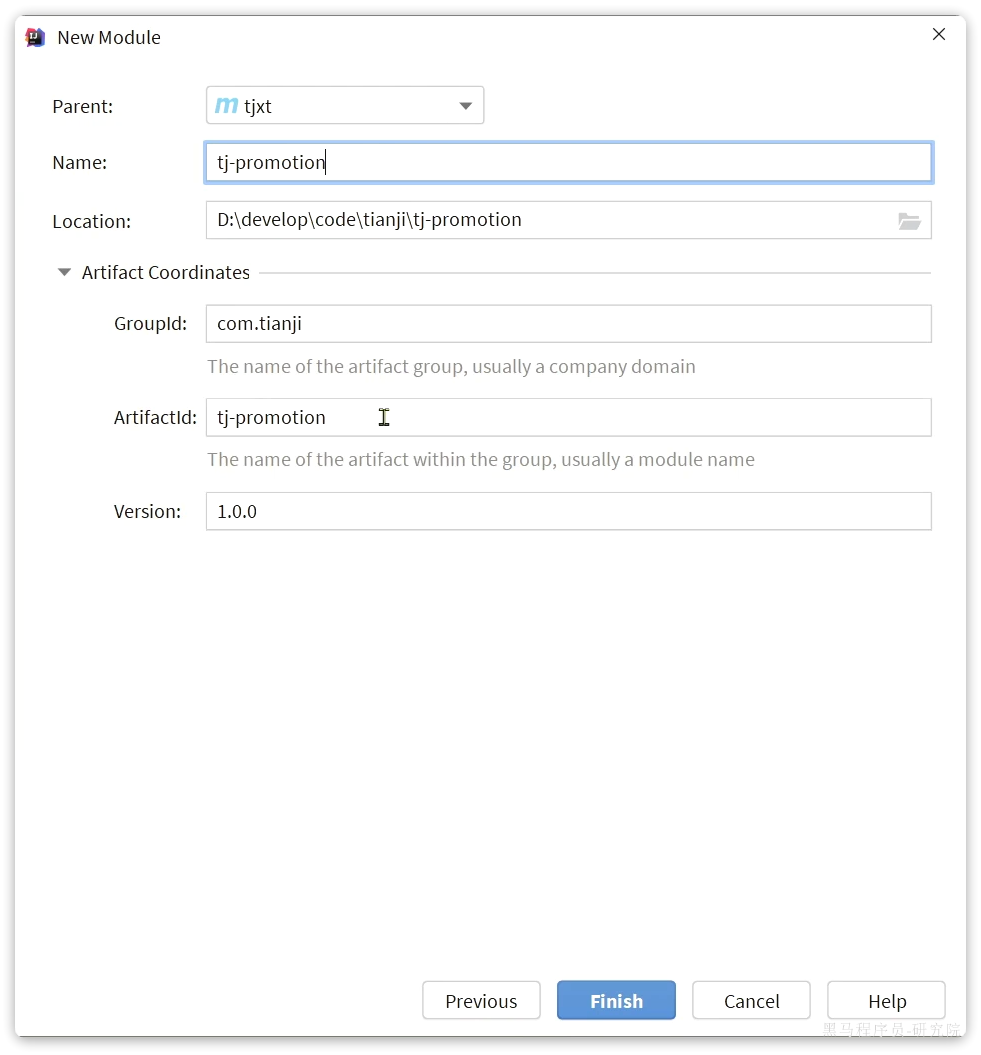Click the 'Version:' label
This screenshot has height=1055, width=981.
coord(147,511)
